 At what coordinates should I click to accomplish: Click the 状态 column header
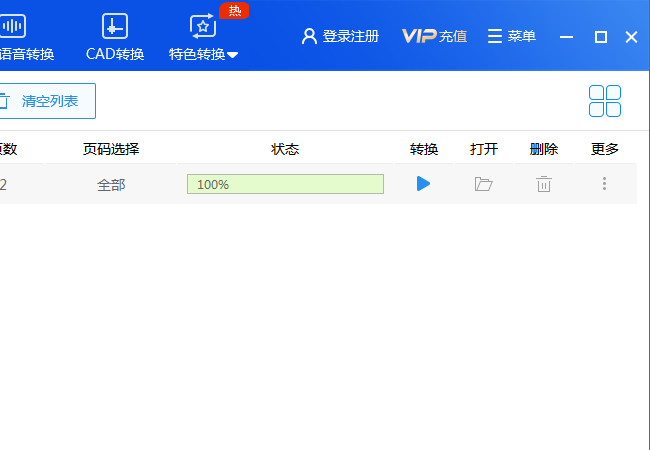(285, 149)
